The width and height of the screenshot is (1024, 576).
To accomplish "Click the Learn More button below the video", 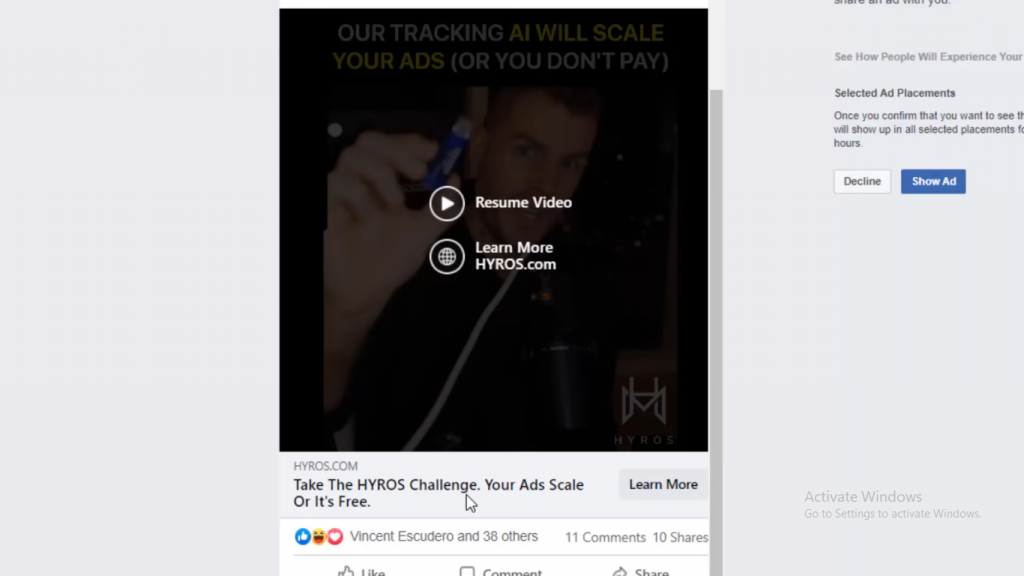I will pos(663,485).
